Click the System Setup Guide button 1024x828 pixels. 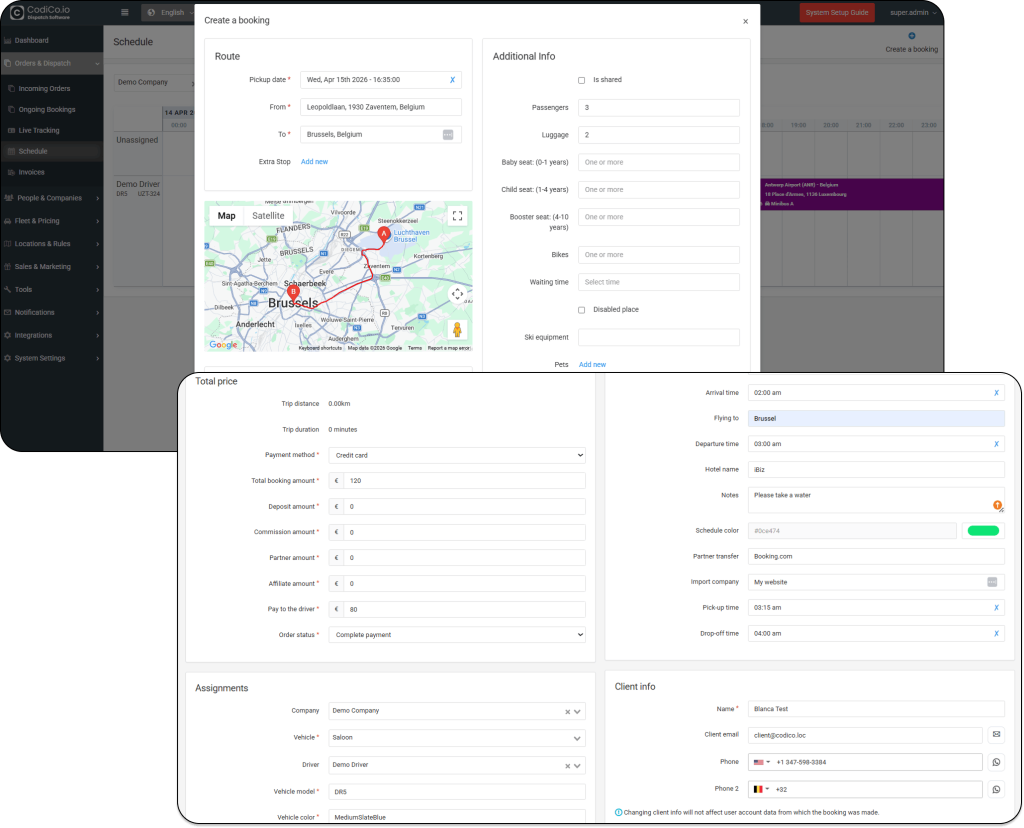(837, 12)
